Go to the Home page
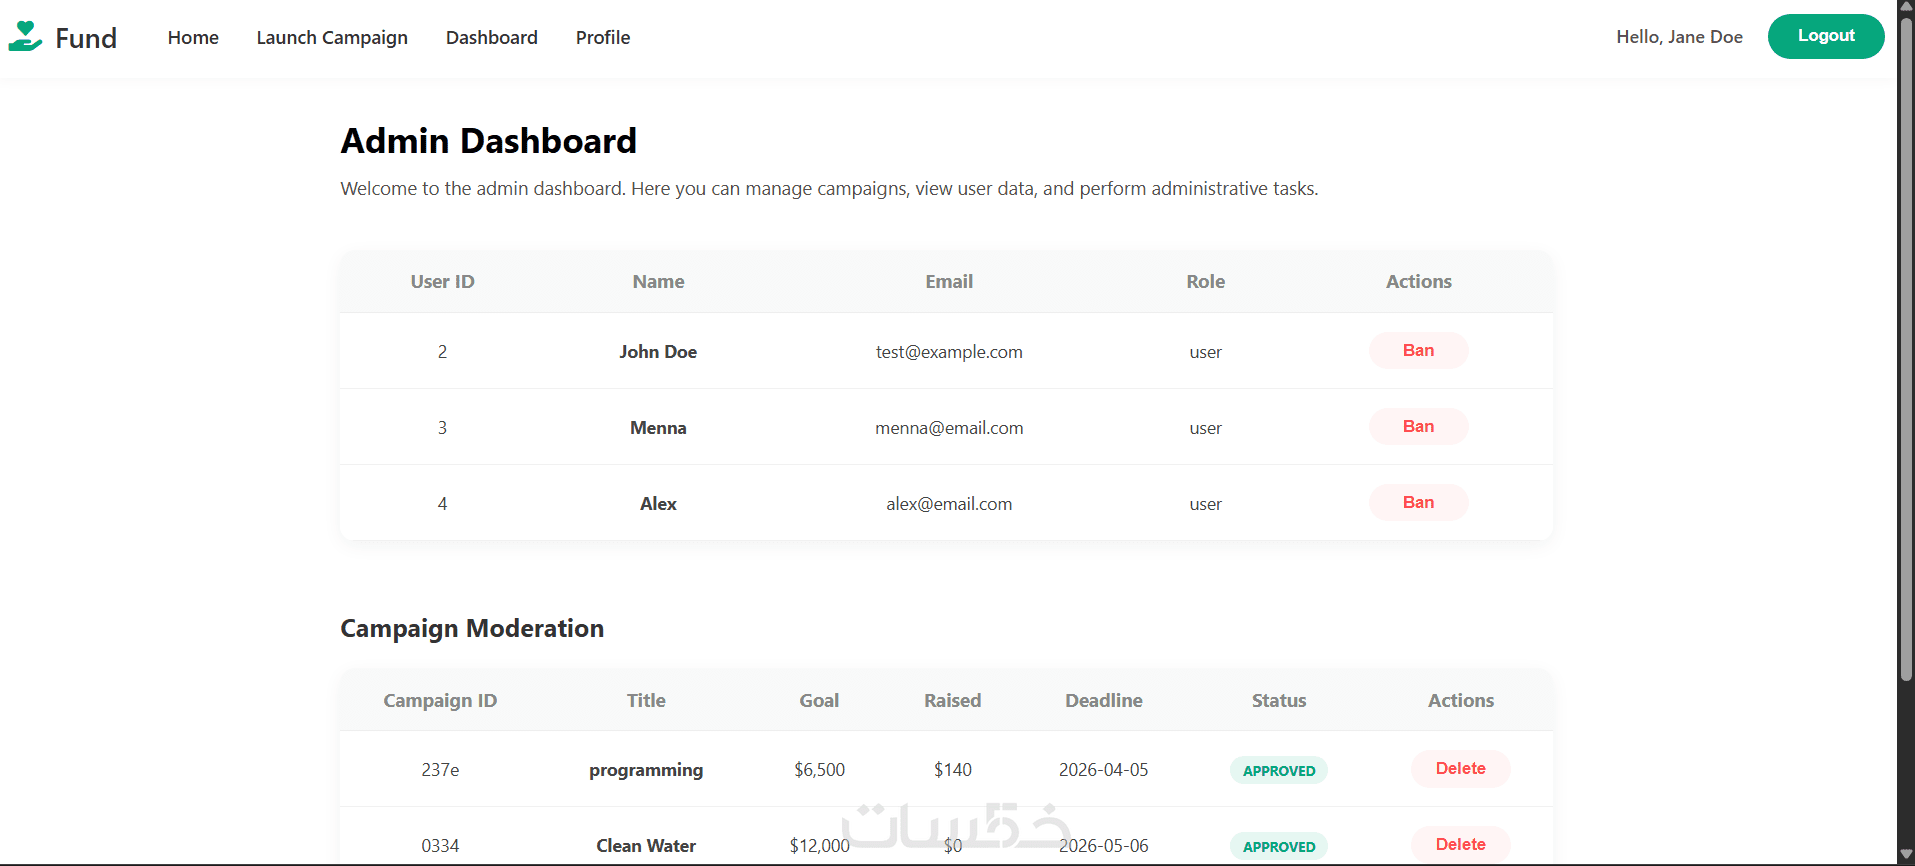1915x866 pixels. click(193, 38)
